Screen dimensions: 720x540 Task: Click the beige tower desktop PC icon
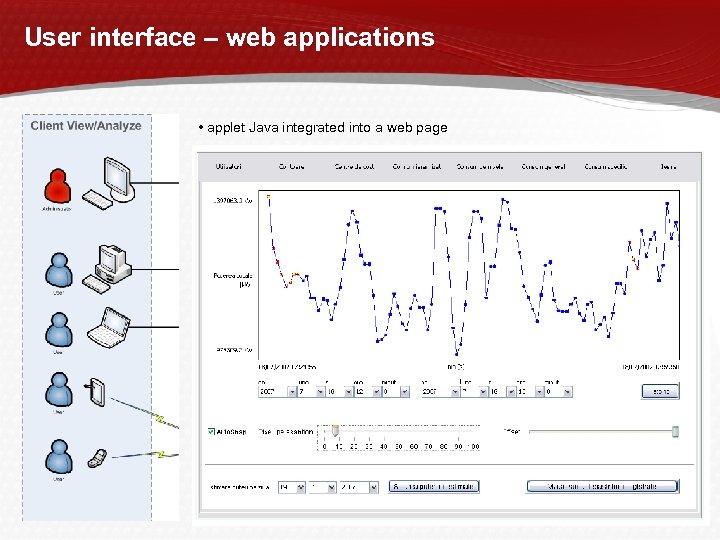click(x=107, y=269)
